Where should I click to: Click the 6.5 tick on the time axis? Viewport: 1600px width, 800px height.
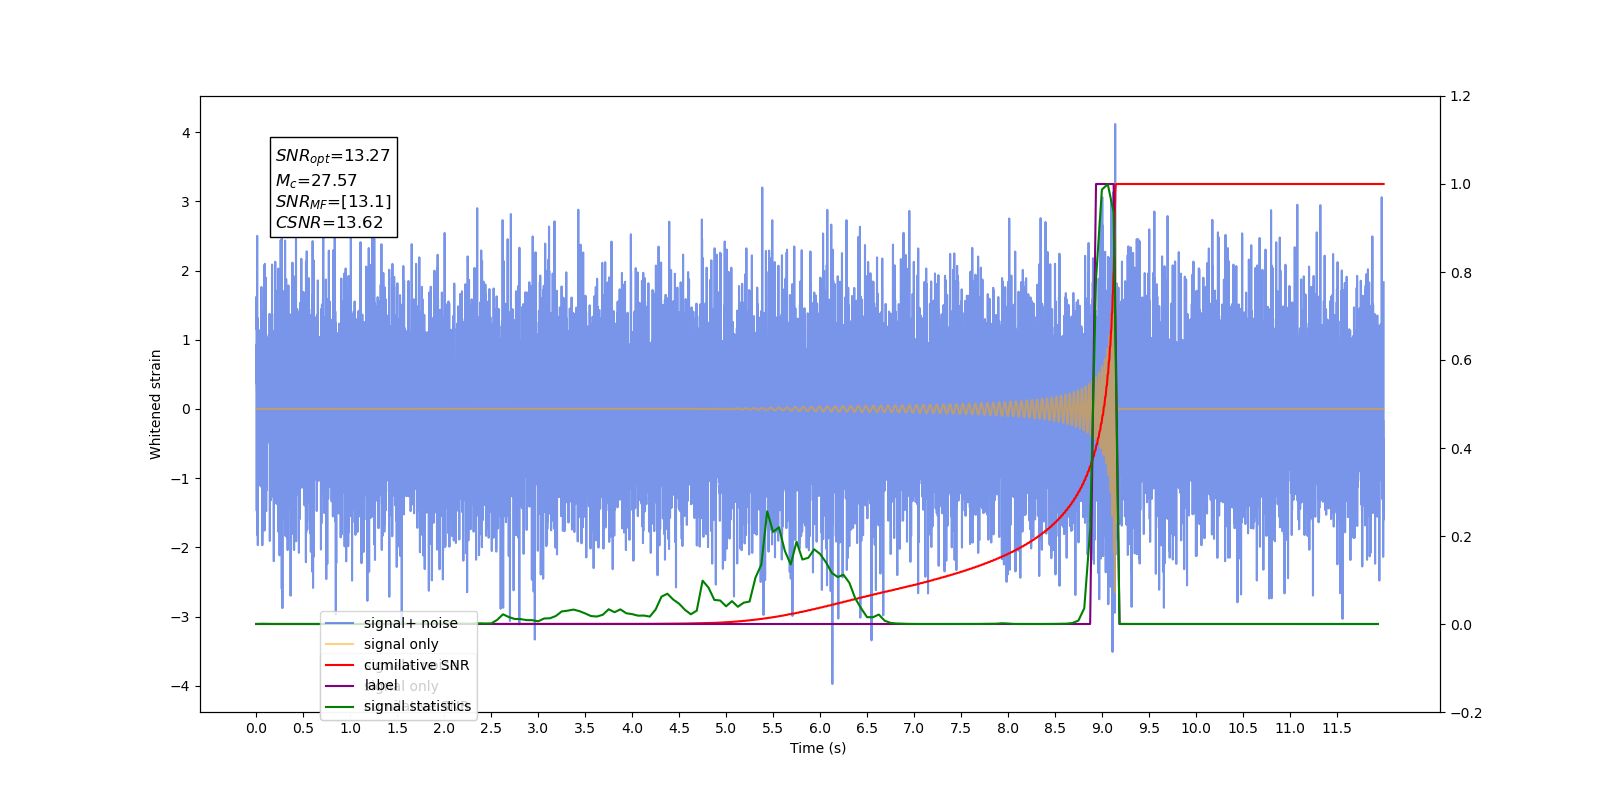pos(867,728)
